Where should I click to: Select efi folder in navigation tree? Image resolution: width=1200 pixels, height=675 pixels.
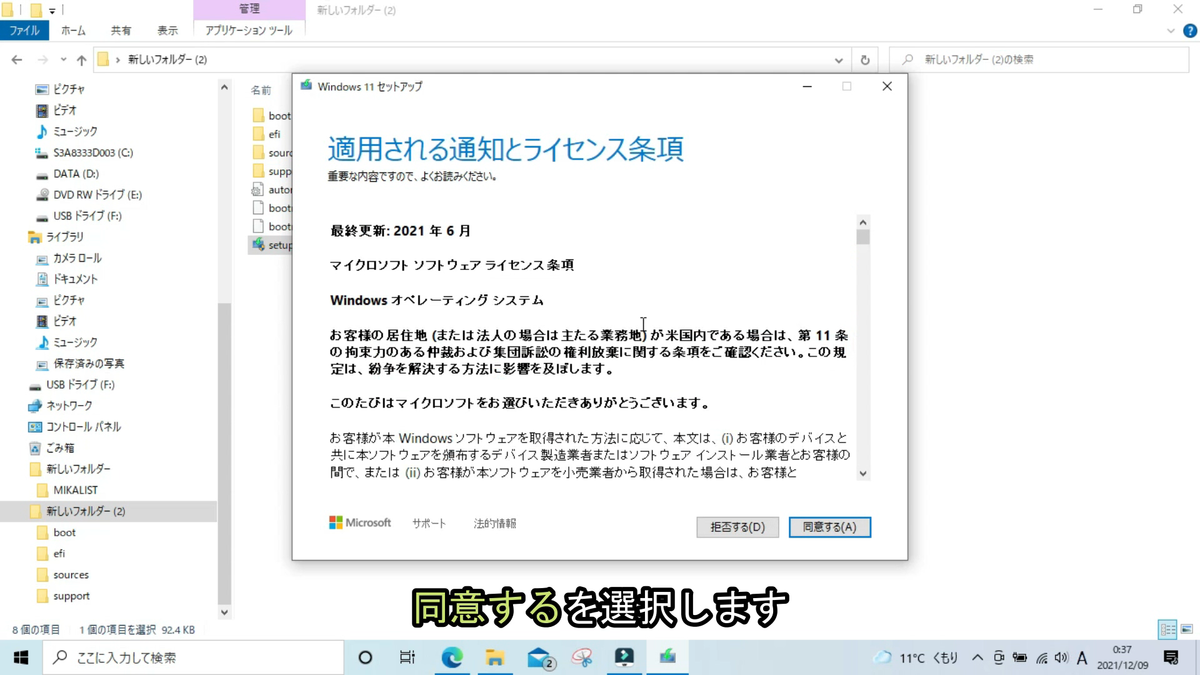point(59,554)
